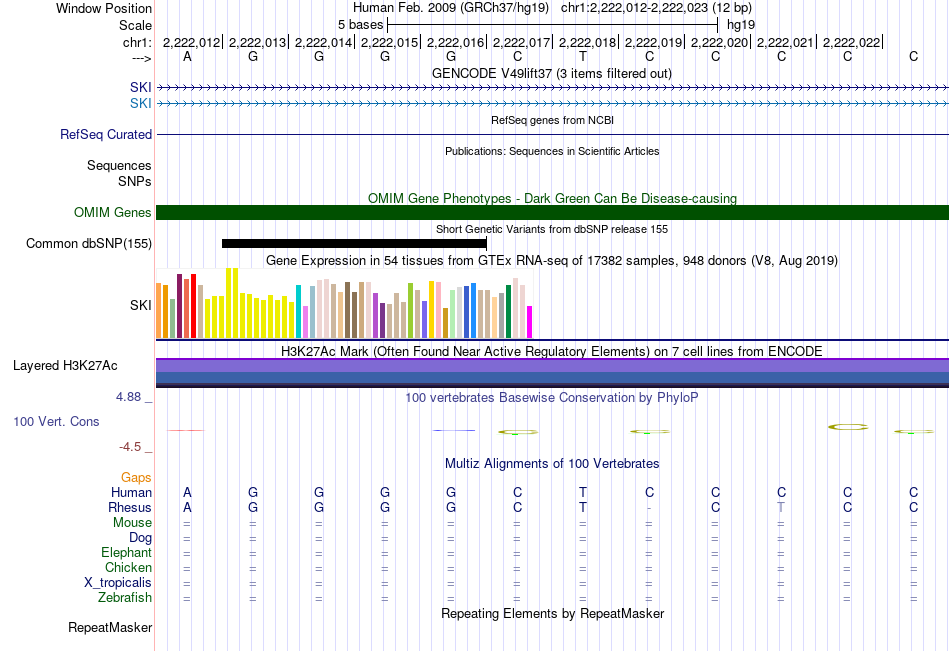Select the RefSeq Curated gene line
Image resolution: width=950 pixels, height=651 pixels.
pos(553,135)
